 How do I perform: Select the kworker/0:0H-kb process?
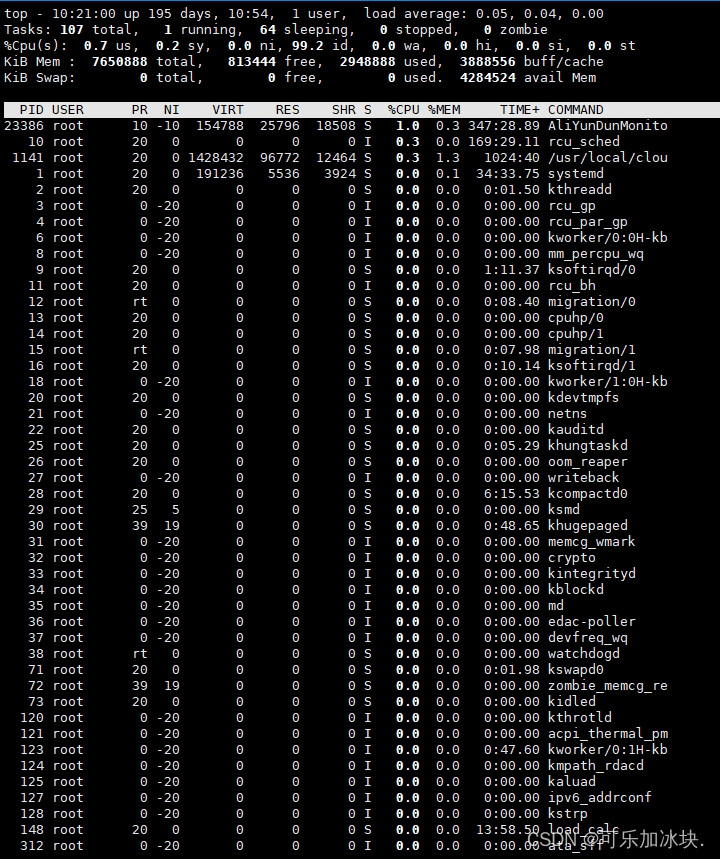tap(608, 237)
